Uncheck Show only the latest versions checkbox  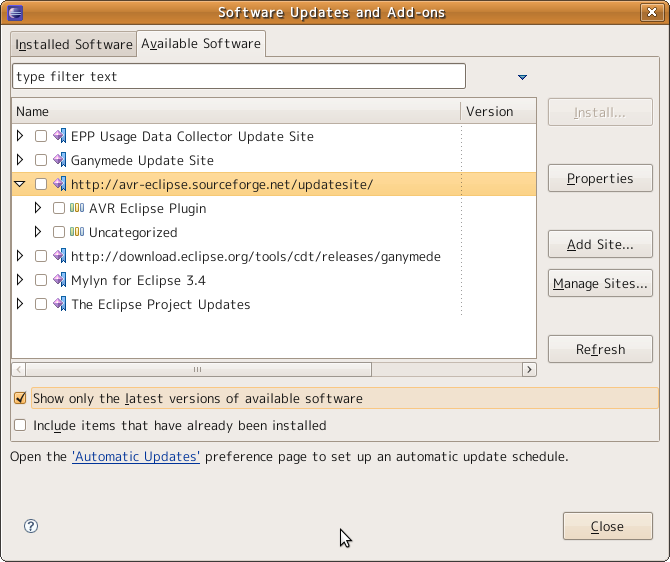[20, 398]
